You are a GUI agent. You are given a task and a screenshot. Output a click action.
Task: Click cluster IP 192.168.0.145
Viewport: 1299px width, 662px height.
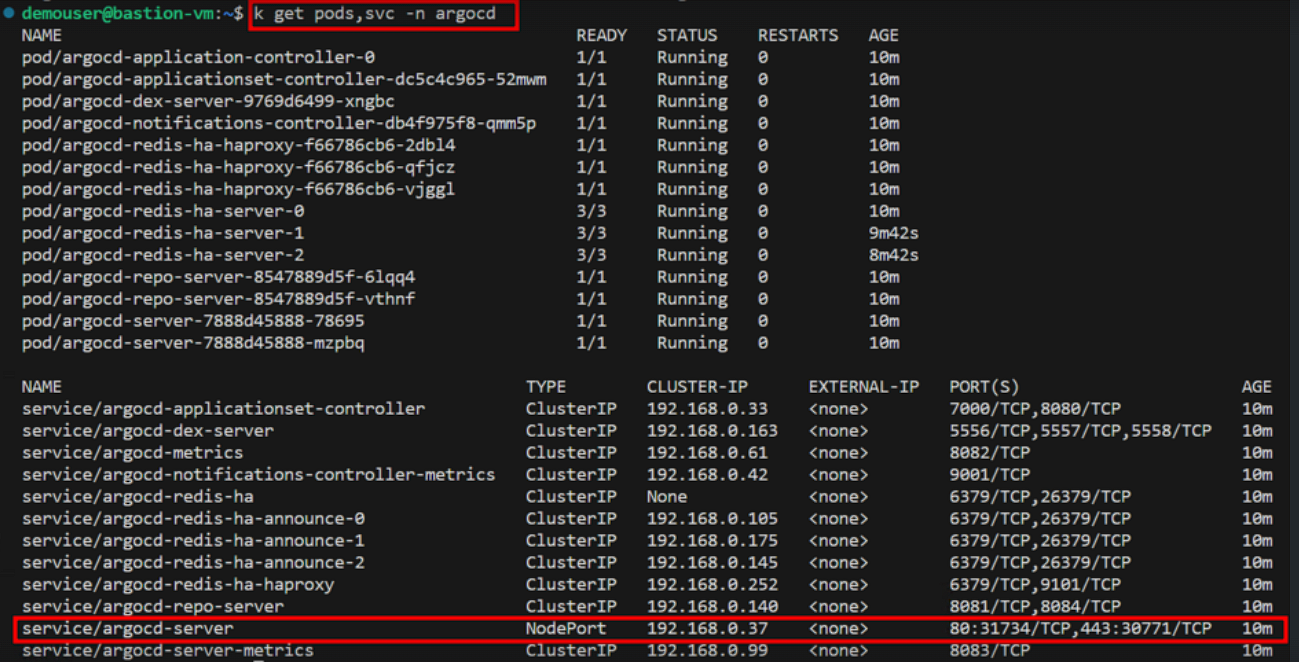point(712,562)
